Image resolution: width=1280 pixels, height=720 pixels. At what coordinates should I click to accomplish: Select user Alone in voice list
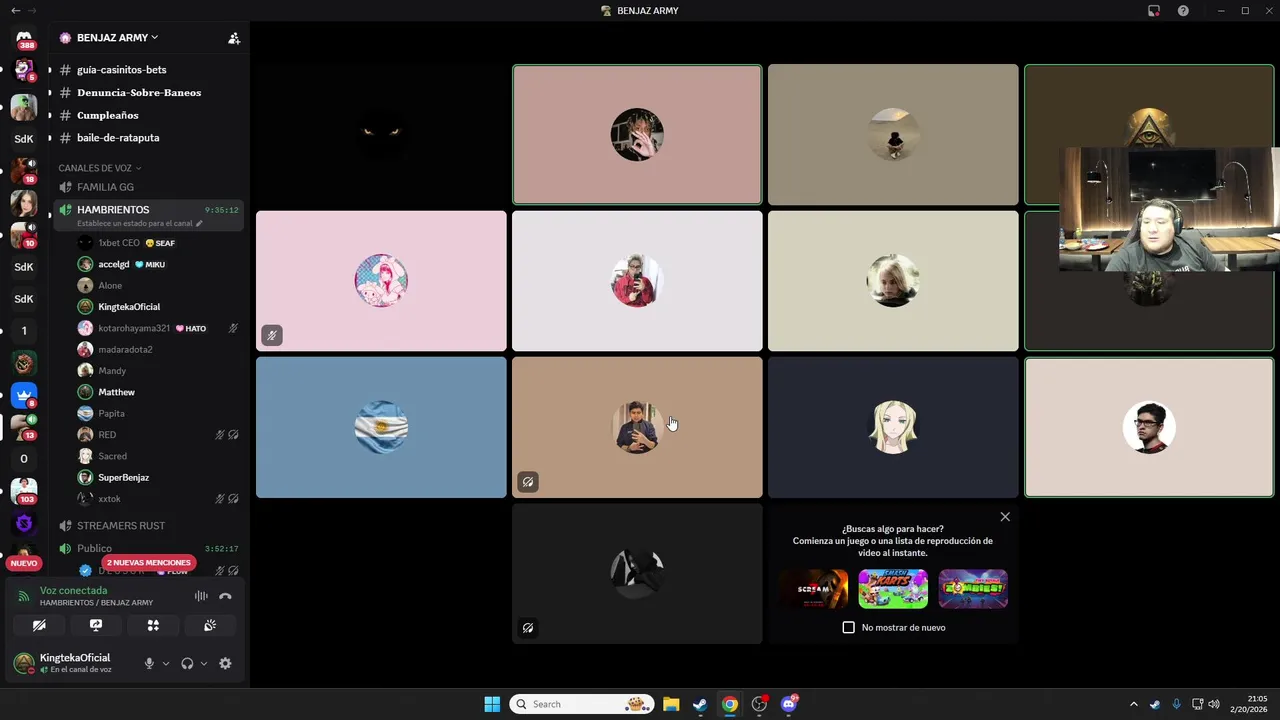(158, 286)
